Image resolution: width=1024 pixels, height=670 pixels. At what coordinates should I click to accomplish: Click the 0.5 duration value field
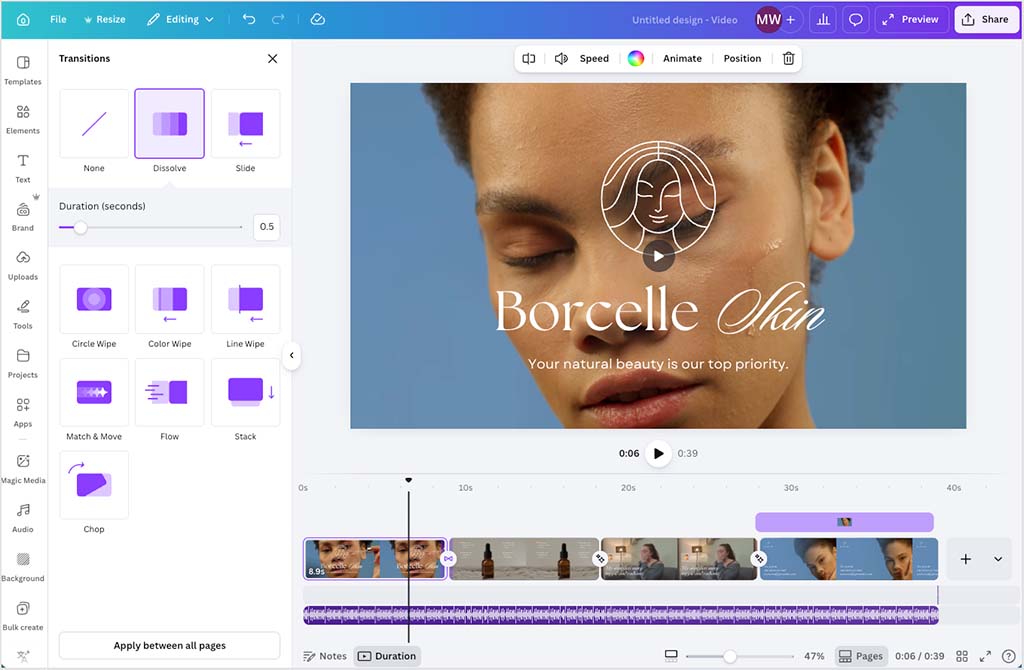tap(266, 227)
